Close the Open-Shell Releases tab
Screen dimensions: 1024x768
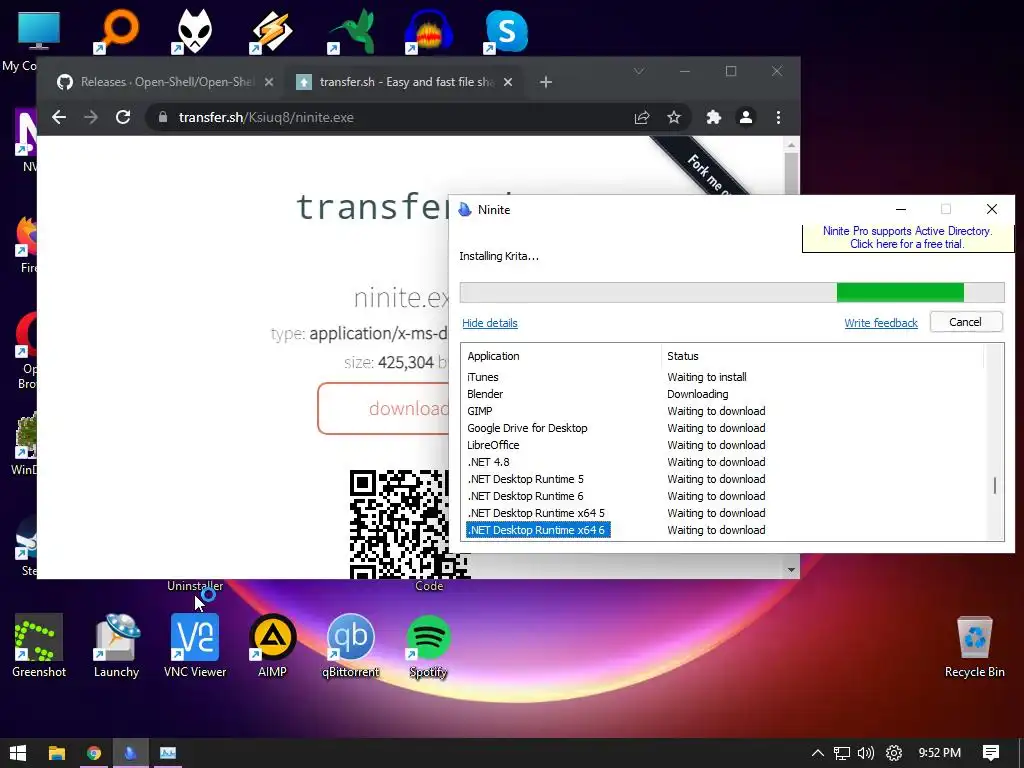[269, 82]
